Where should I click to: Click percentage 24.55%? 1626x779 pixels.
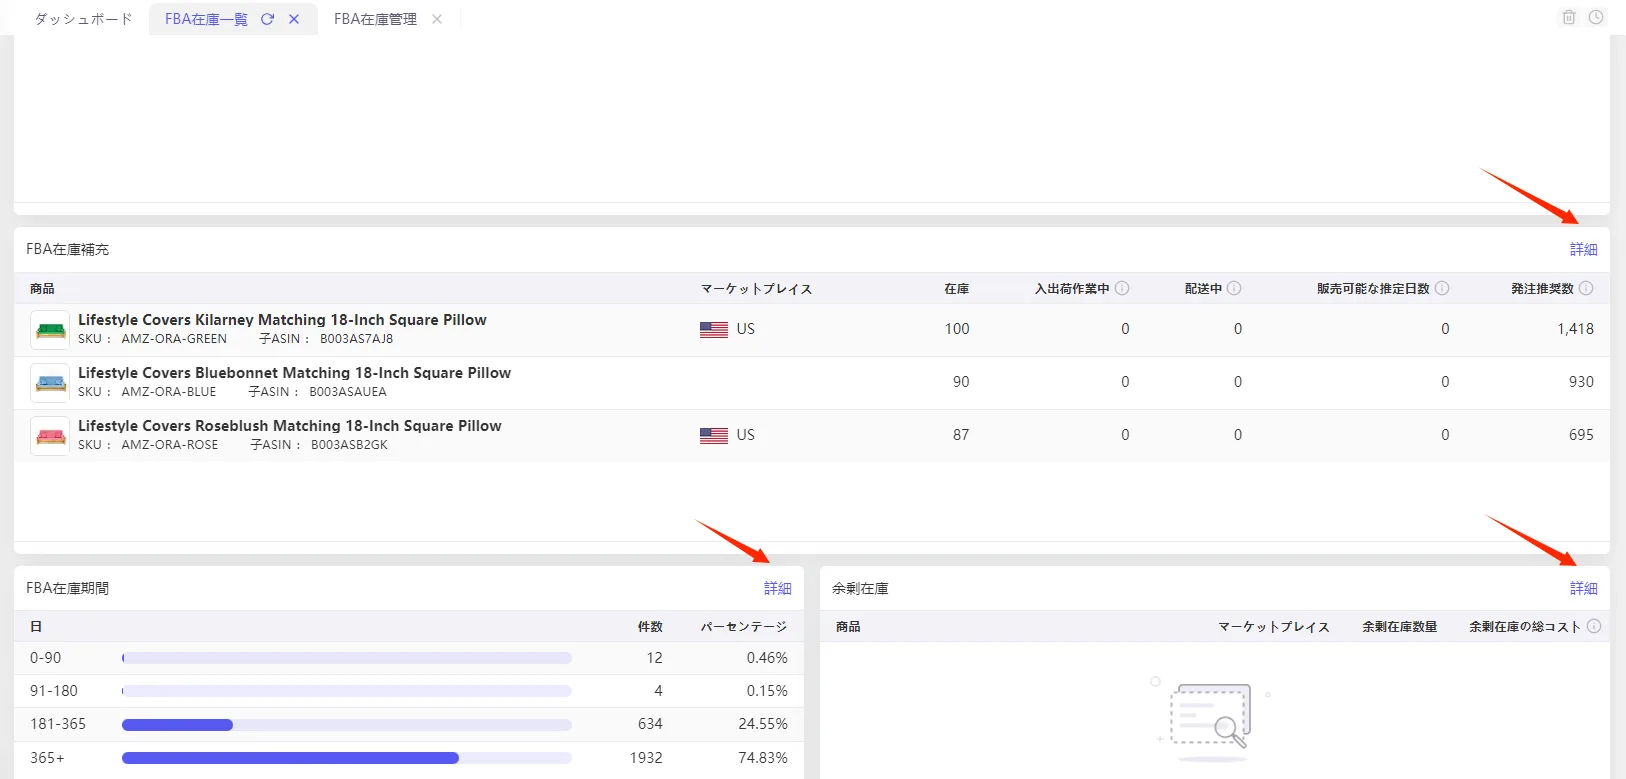point(763,724)
